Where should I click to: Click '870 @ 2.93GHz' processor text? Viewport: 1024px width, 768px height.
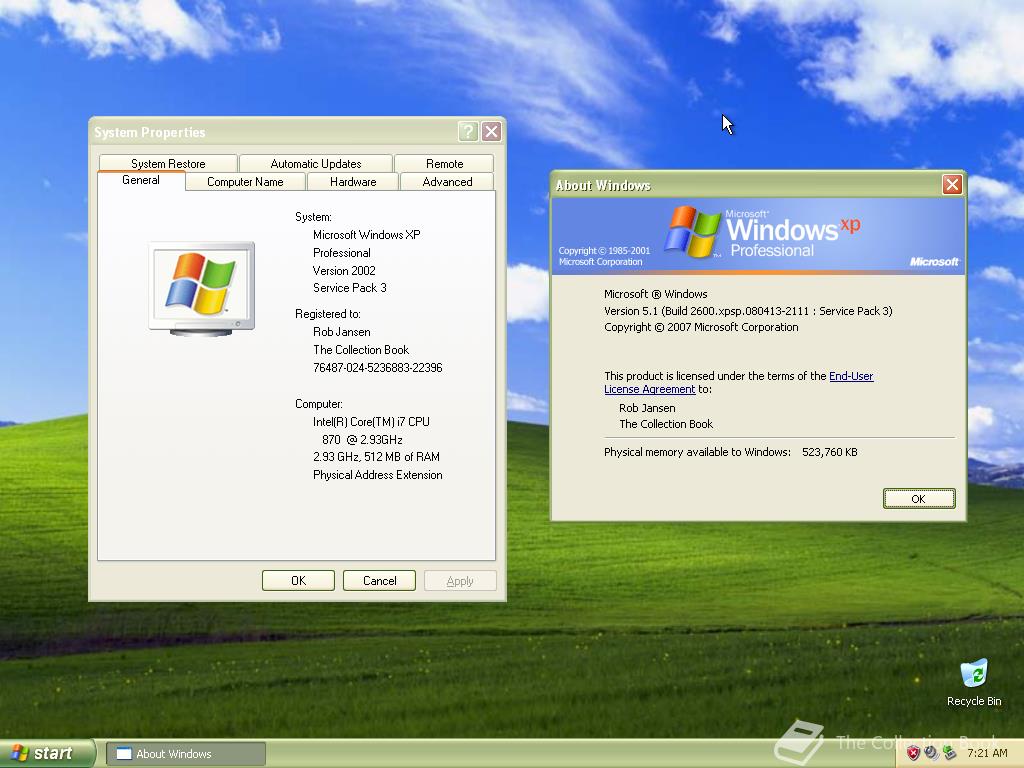point(362,440)
